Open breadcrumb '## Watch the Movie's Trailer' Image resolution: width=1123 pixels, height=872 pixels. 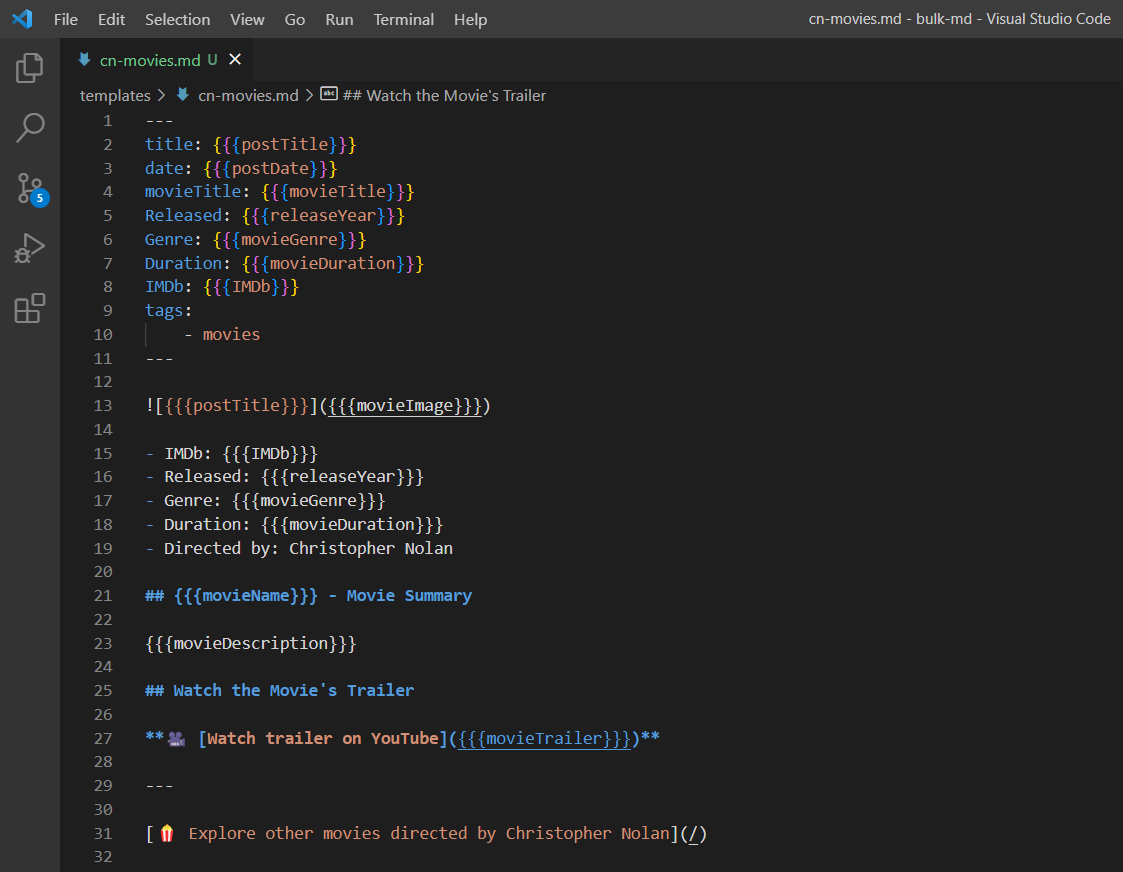point(444,95)
